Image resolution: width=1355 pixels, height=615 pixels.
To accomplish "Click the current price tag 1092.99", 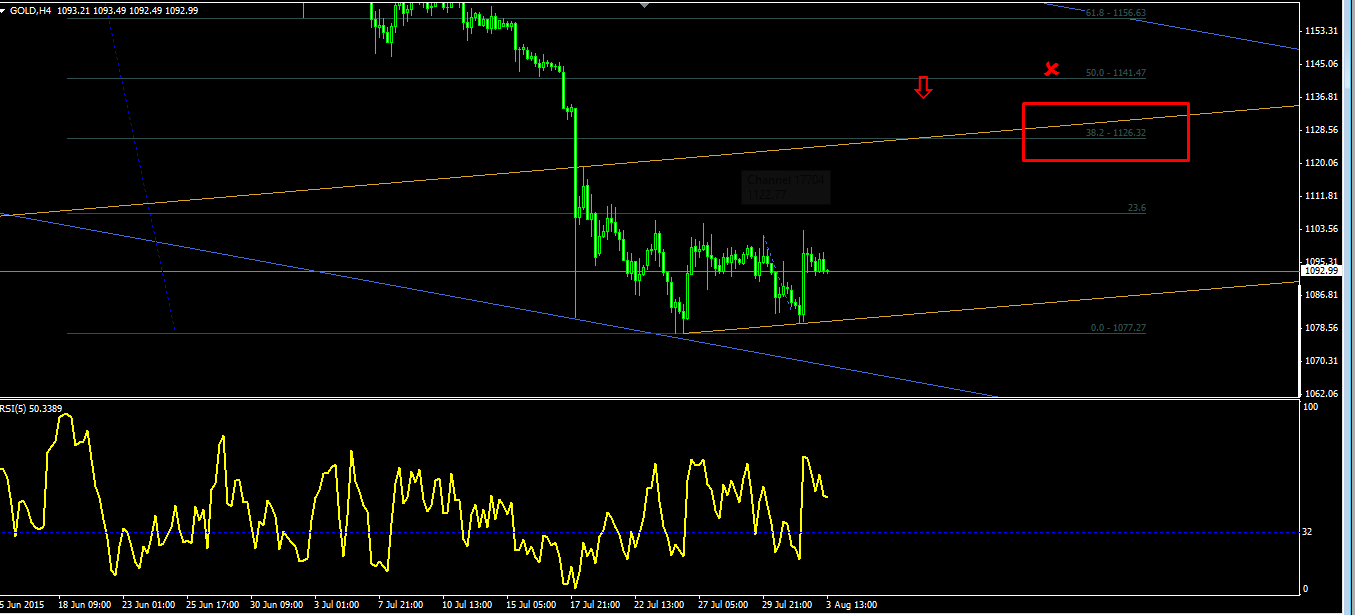I will [x=1321, y=271].
